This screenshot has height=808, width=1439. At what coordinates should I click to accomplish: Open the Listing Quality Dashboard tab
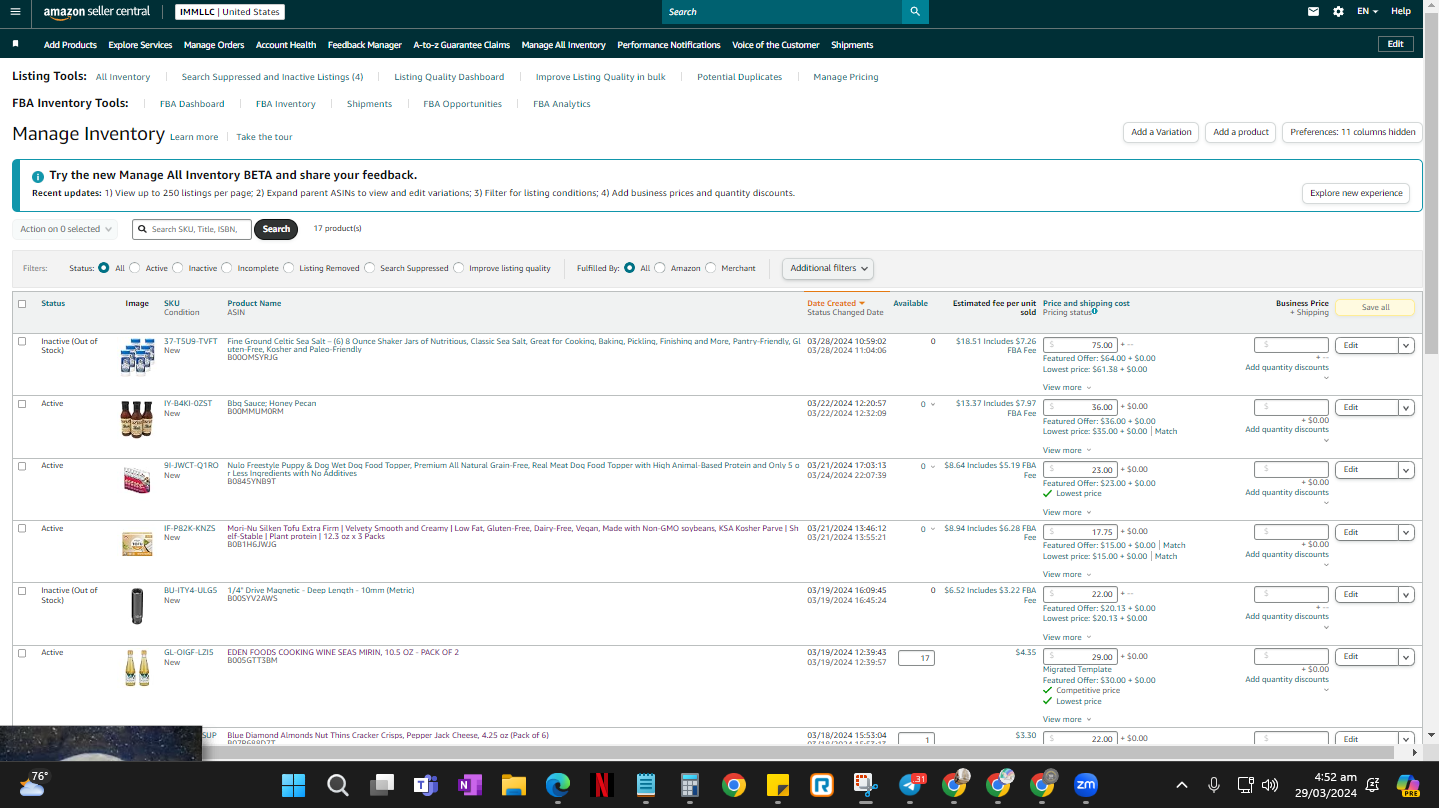coord(449,77)
